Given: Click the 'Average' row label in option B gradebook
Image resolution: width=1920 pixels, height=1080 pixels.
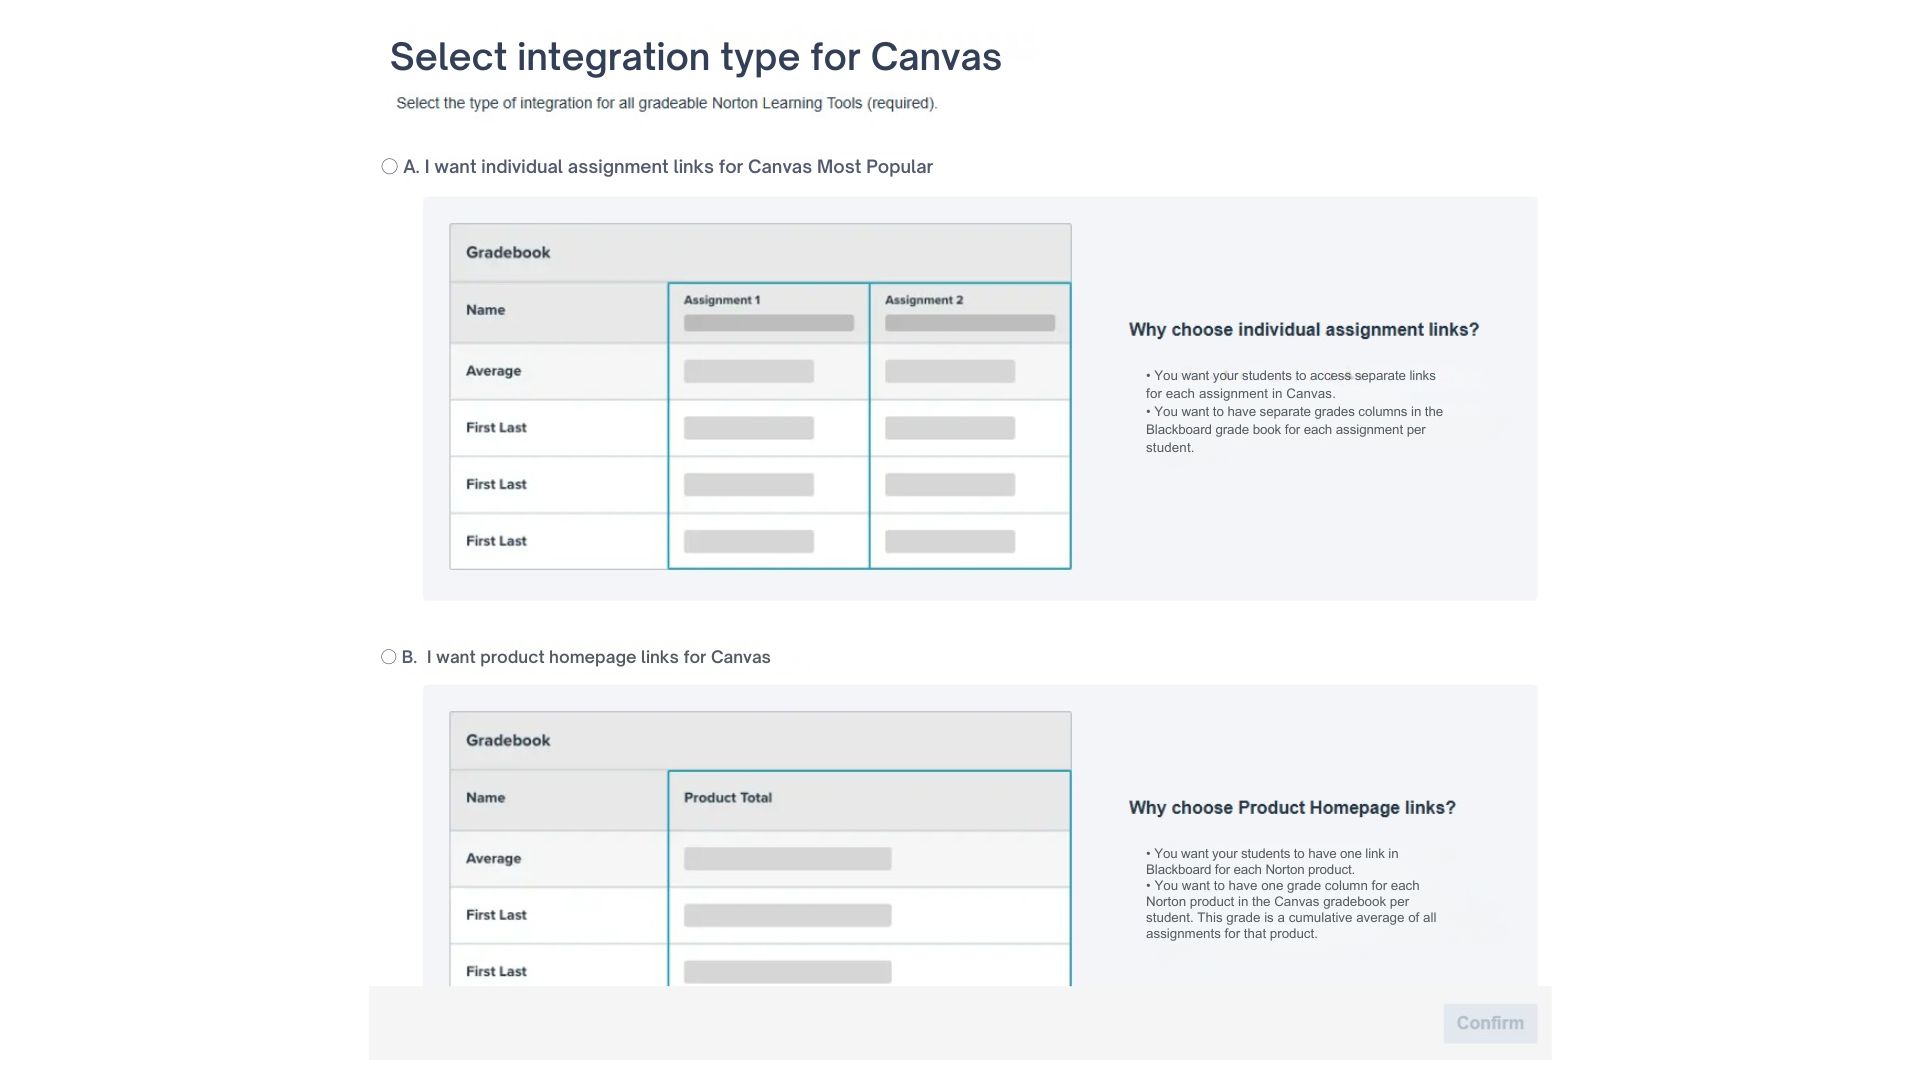Looking at the screenshot, I should point(493,859).
